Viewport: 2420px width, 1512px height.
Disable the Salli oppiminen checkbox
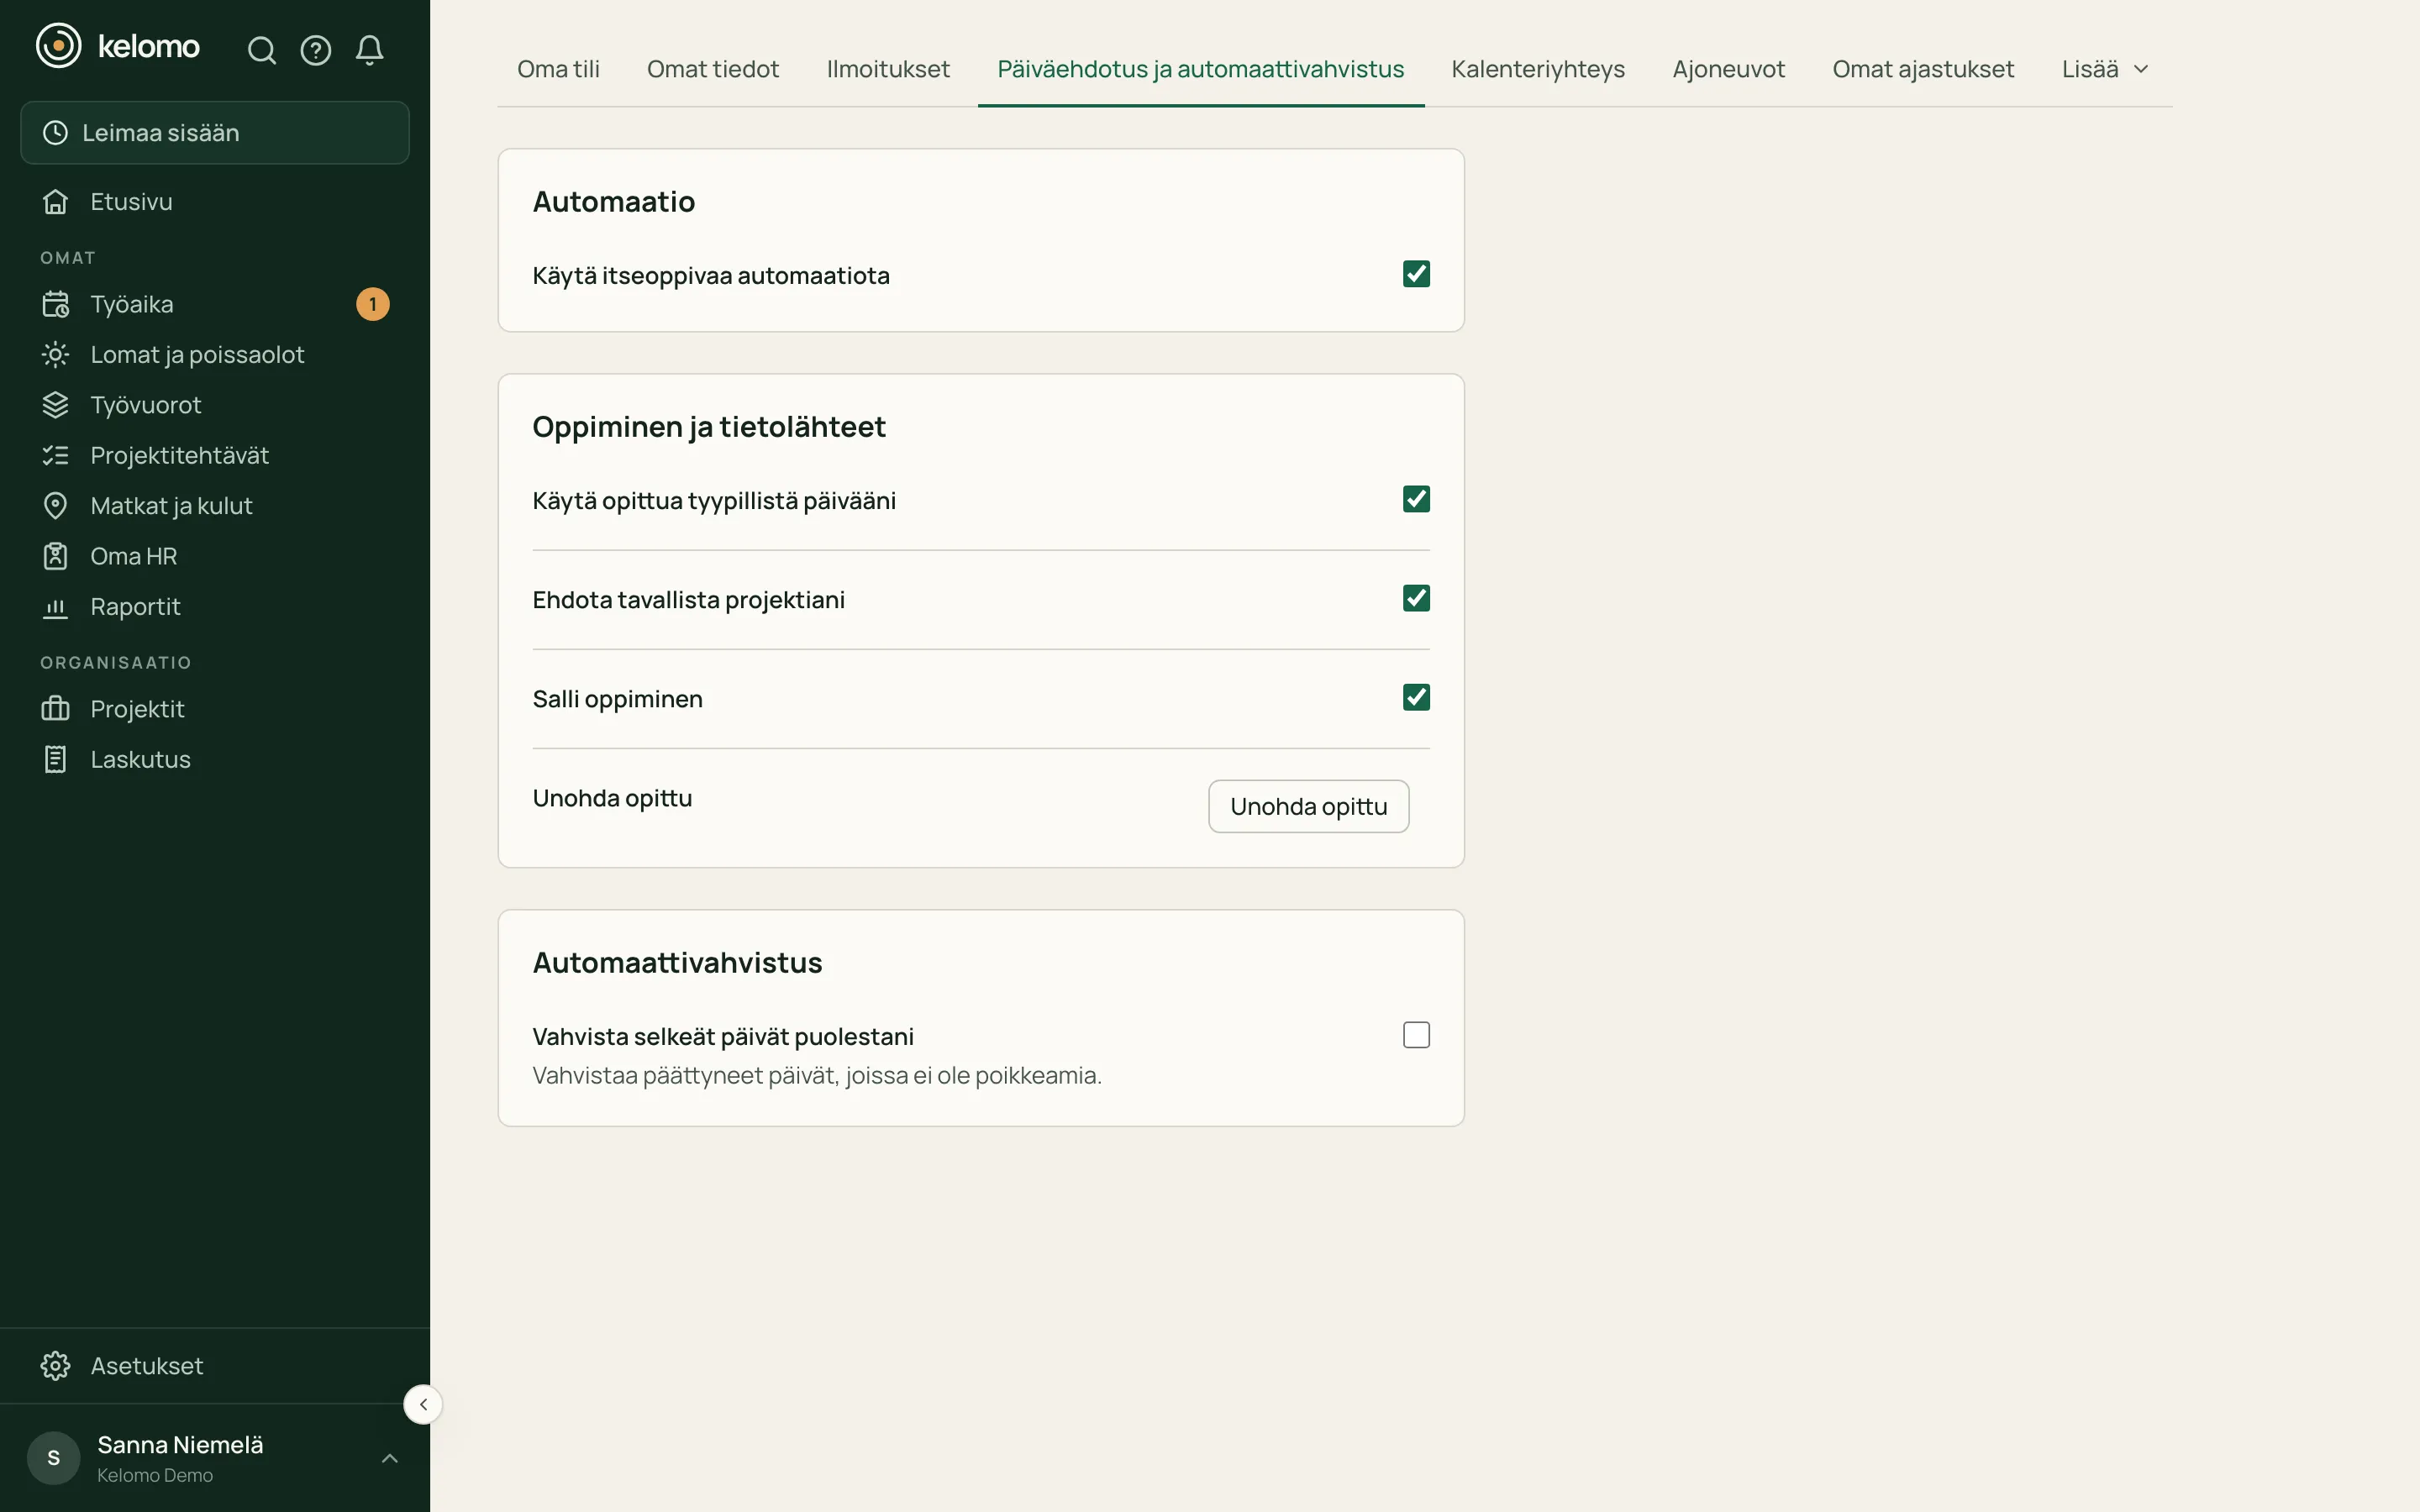tap(1416, 697)
